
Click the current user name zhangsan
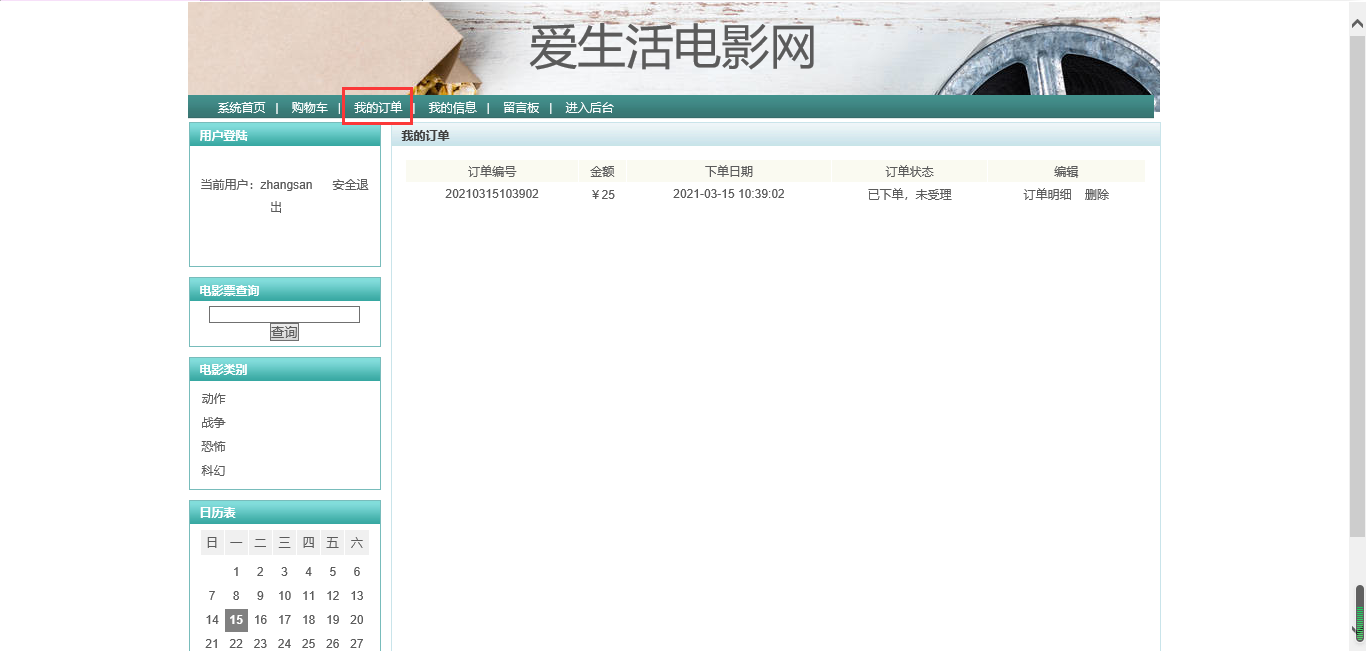point(286,185)
